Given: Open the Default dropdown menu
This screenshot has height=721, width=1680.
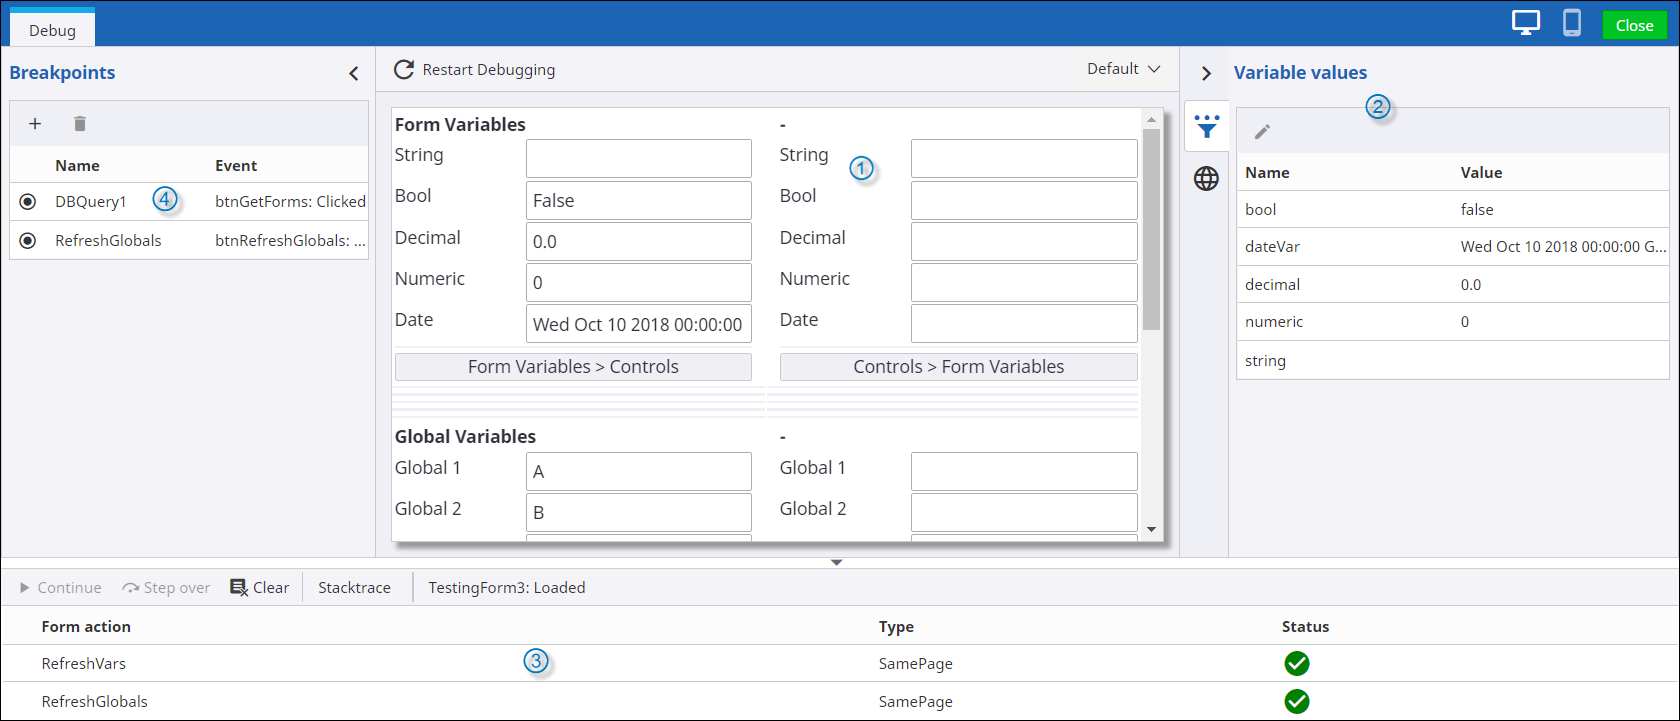Looking at the screenshot, I should point(1124,69).
